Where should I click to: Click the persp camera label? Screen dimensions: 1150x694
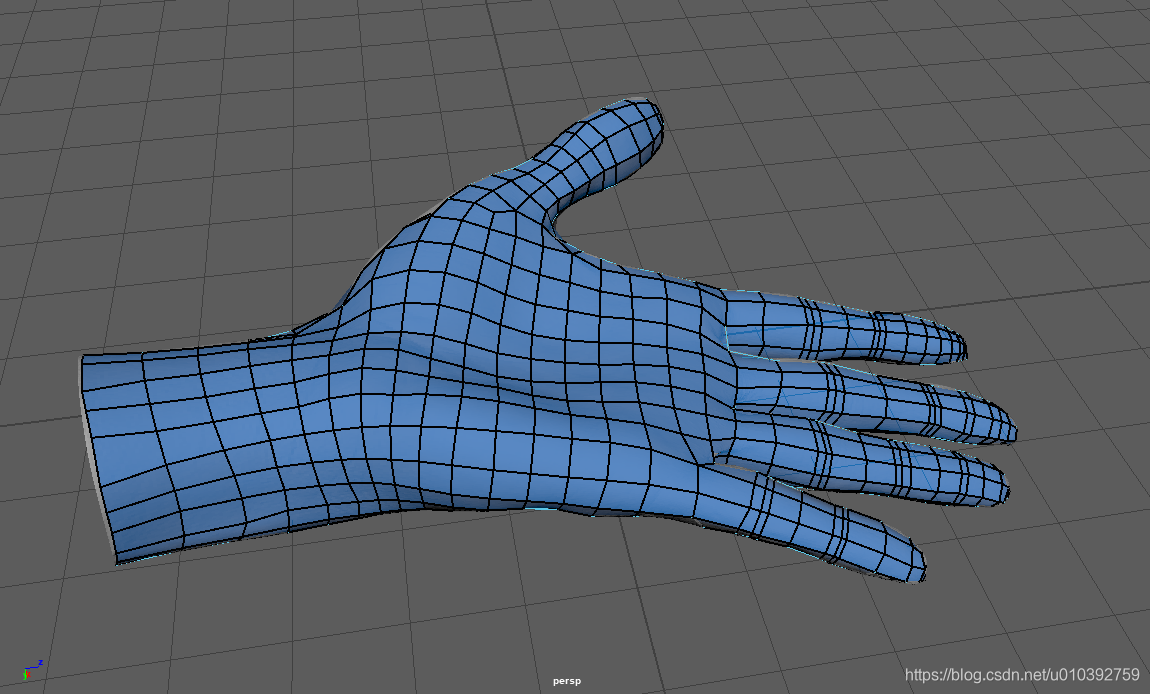pos(567,681)
